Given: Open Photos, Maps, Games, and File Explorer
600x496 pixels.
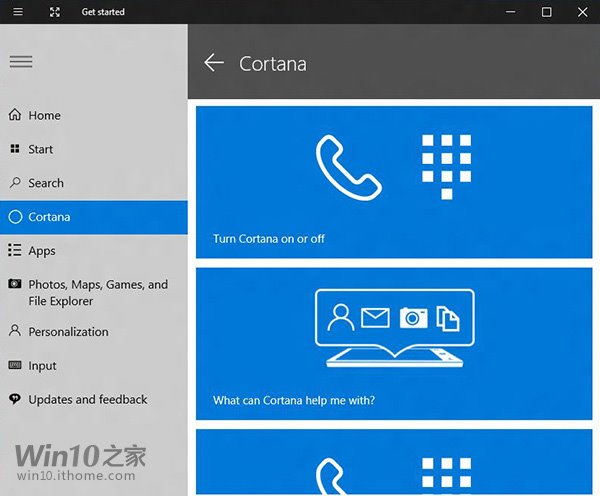Looking at the screenshot, I should 94,293.
